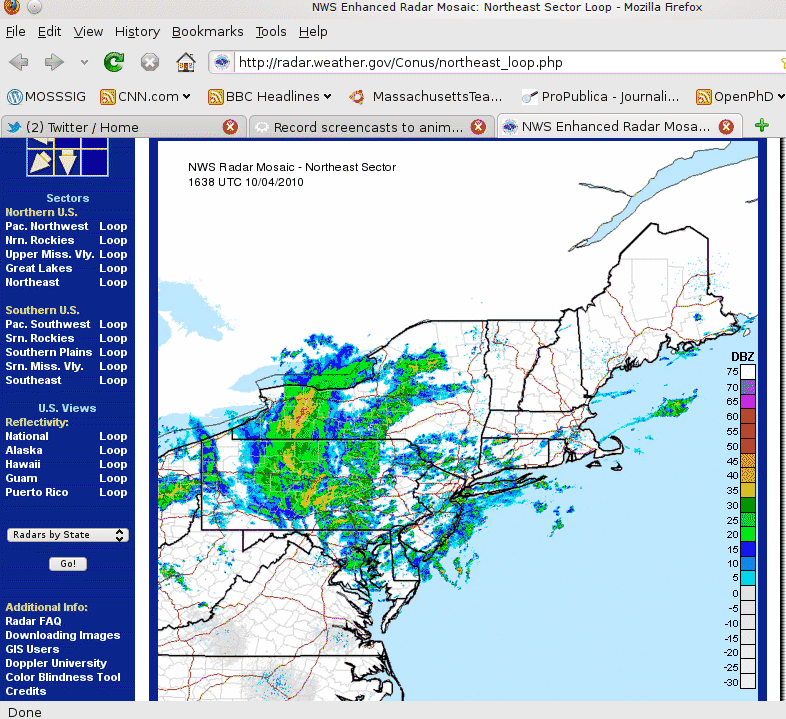Open Southern Plains sector
Image resolution: width=786 pixels, height=719 pixels.
49,352
